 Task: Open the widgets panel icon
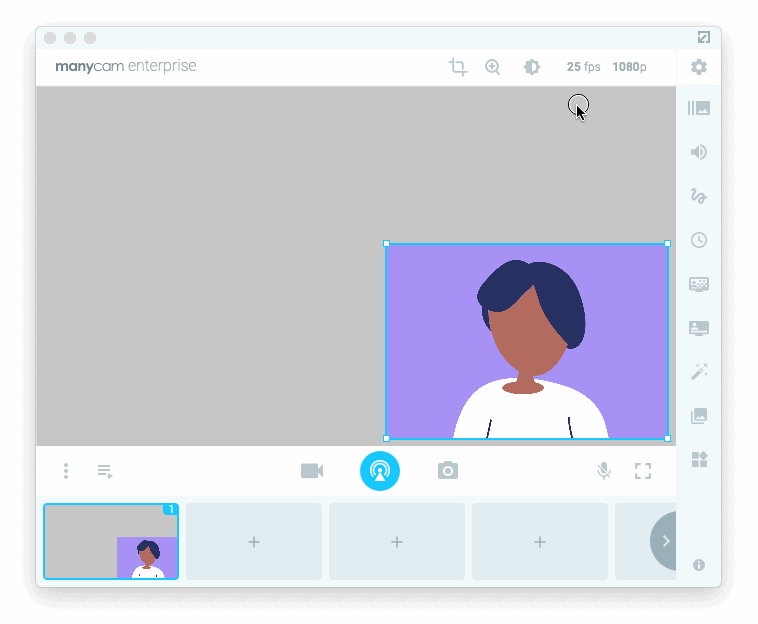tap(699, 459)
